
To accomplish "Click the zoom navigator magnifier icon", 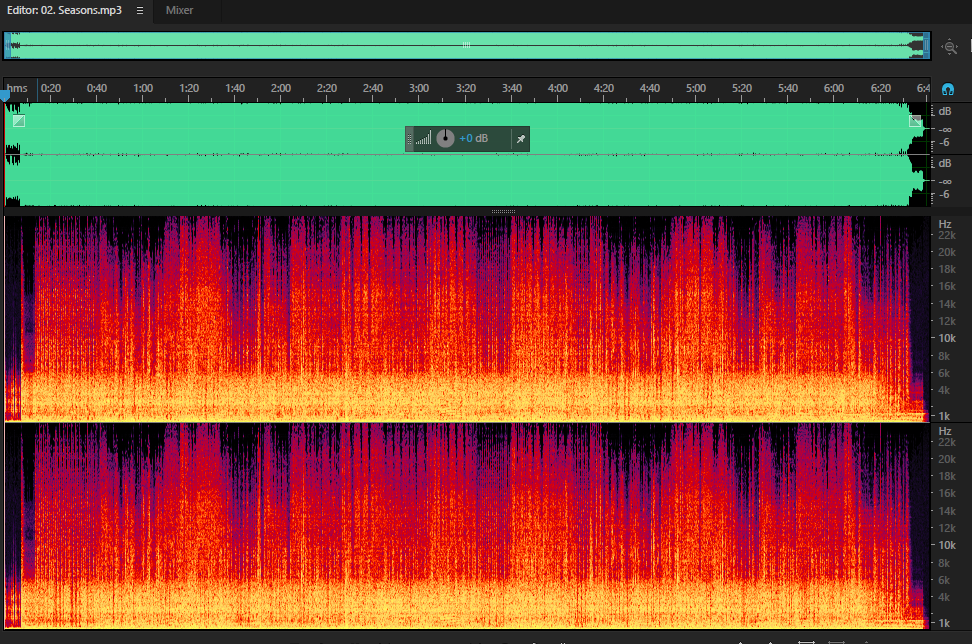I will pos(949,46).
